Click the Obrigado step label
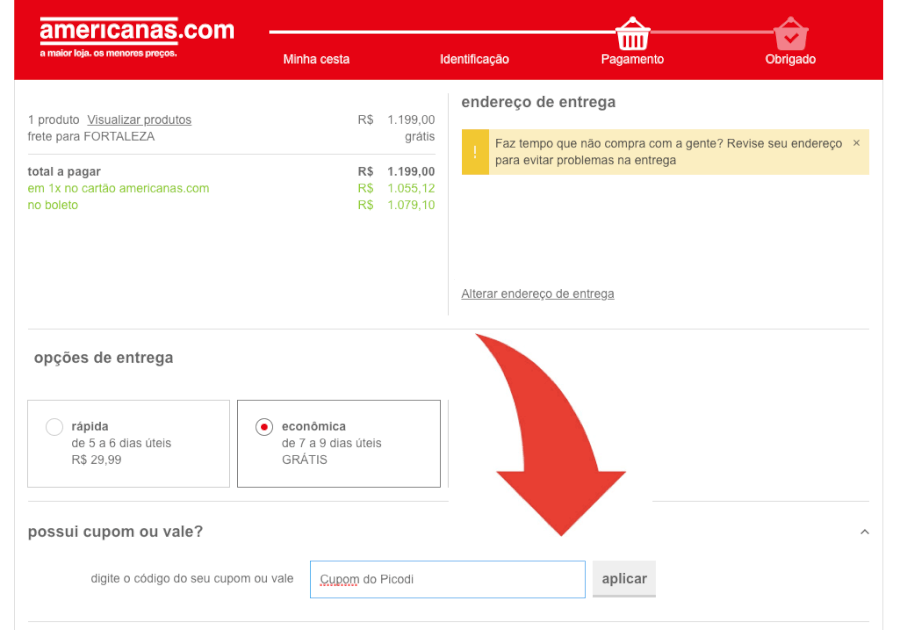 pos(790,59)
